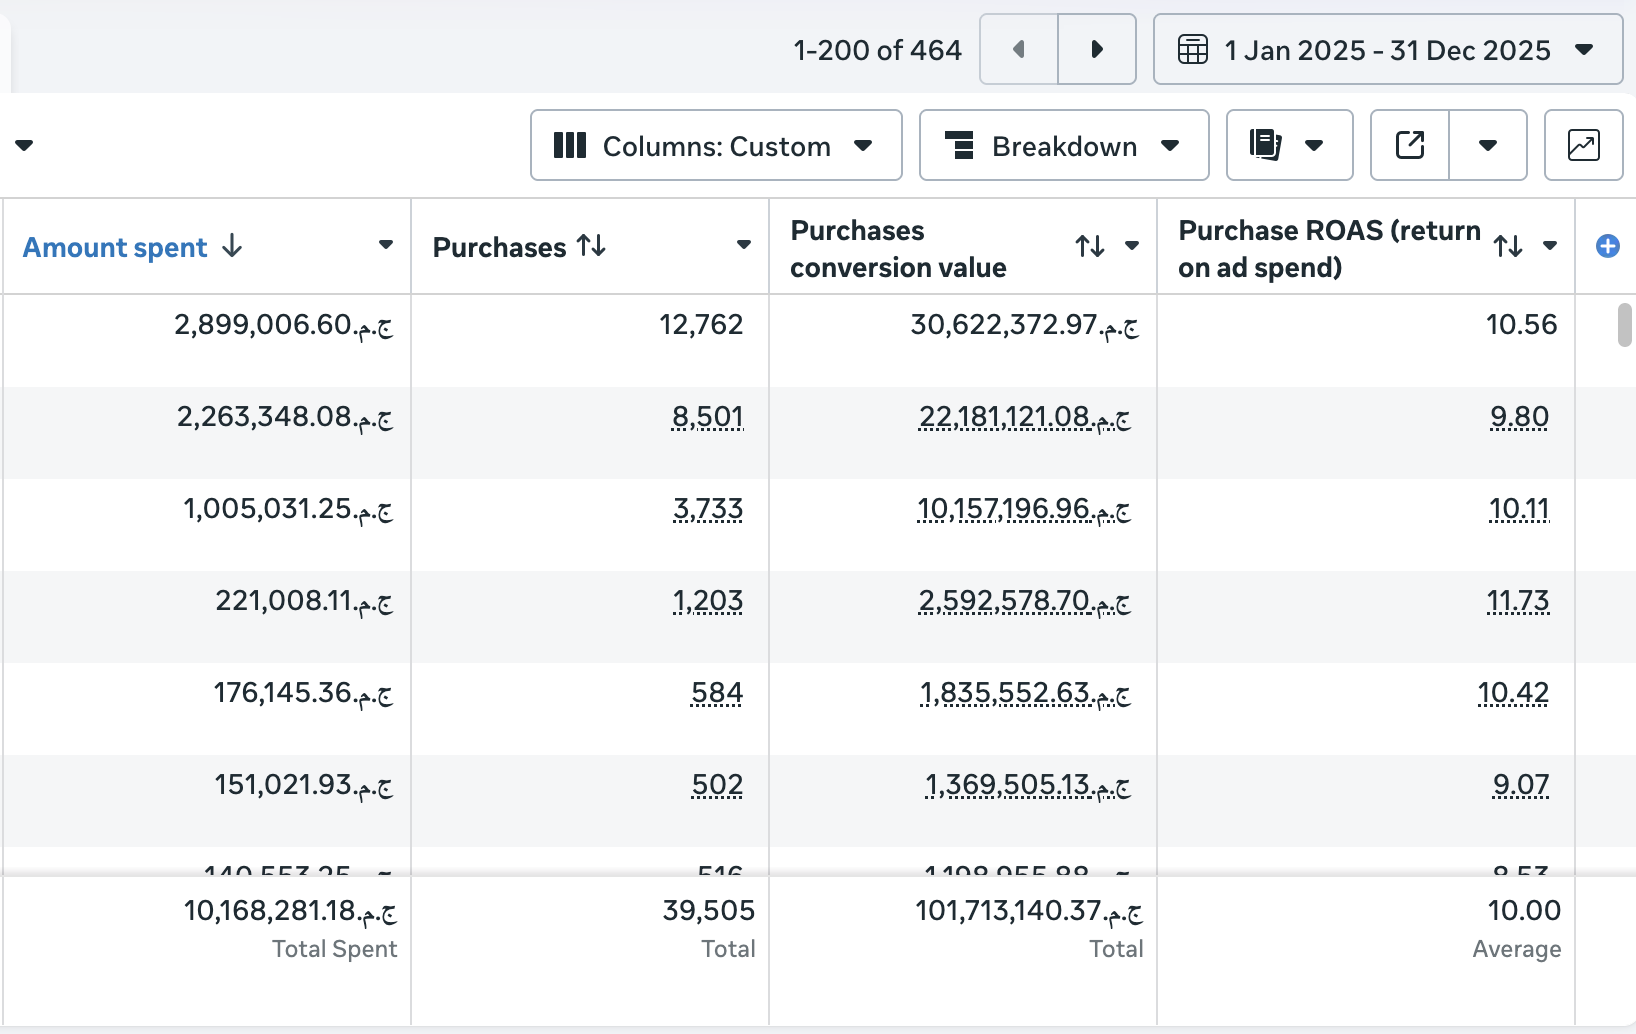
Task: Click the 22,181,121.08 conversion value
Action: pyautogui.click(x=1025, y=416)
